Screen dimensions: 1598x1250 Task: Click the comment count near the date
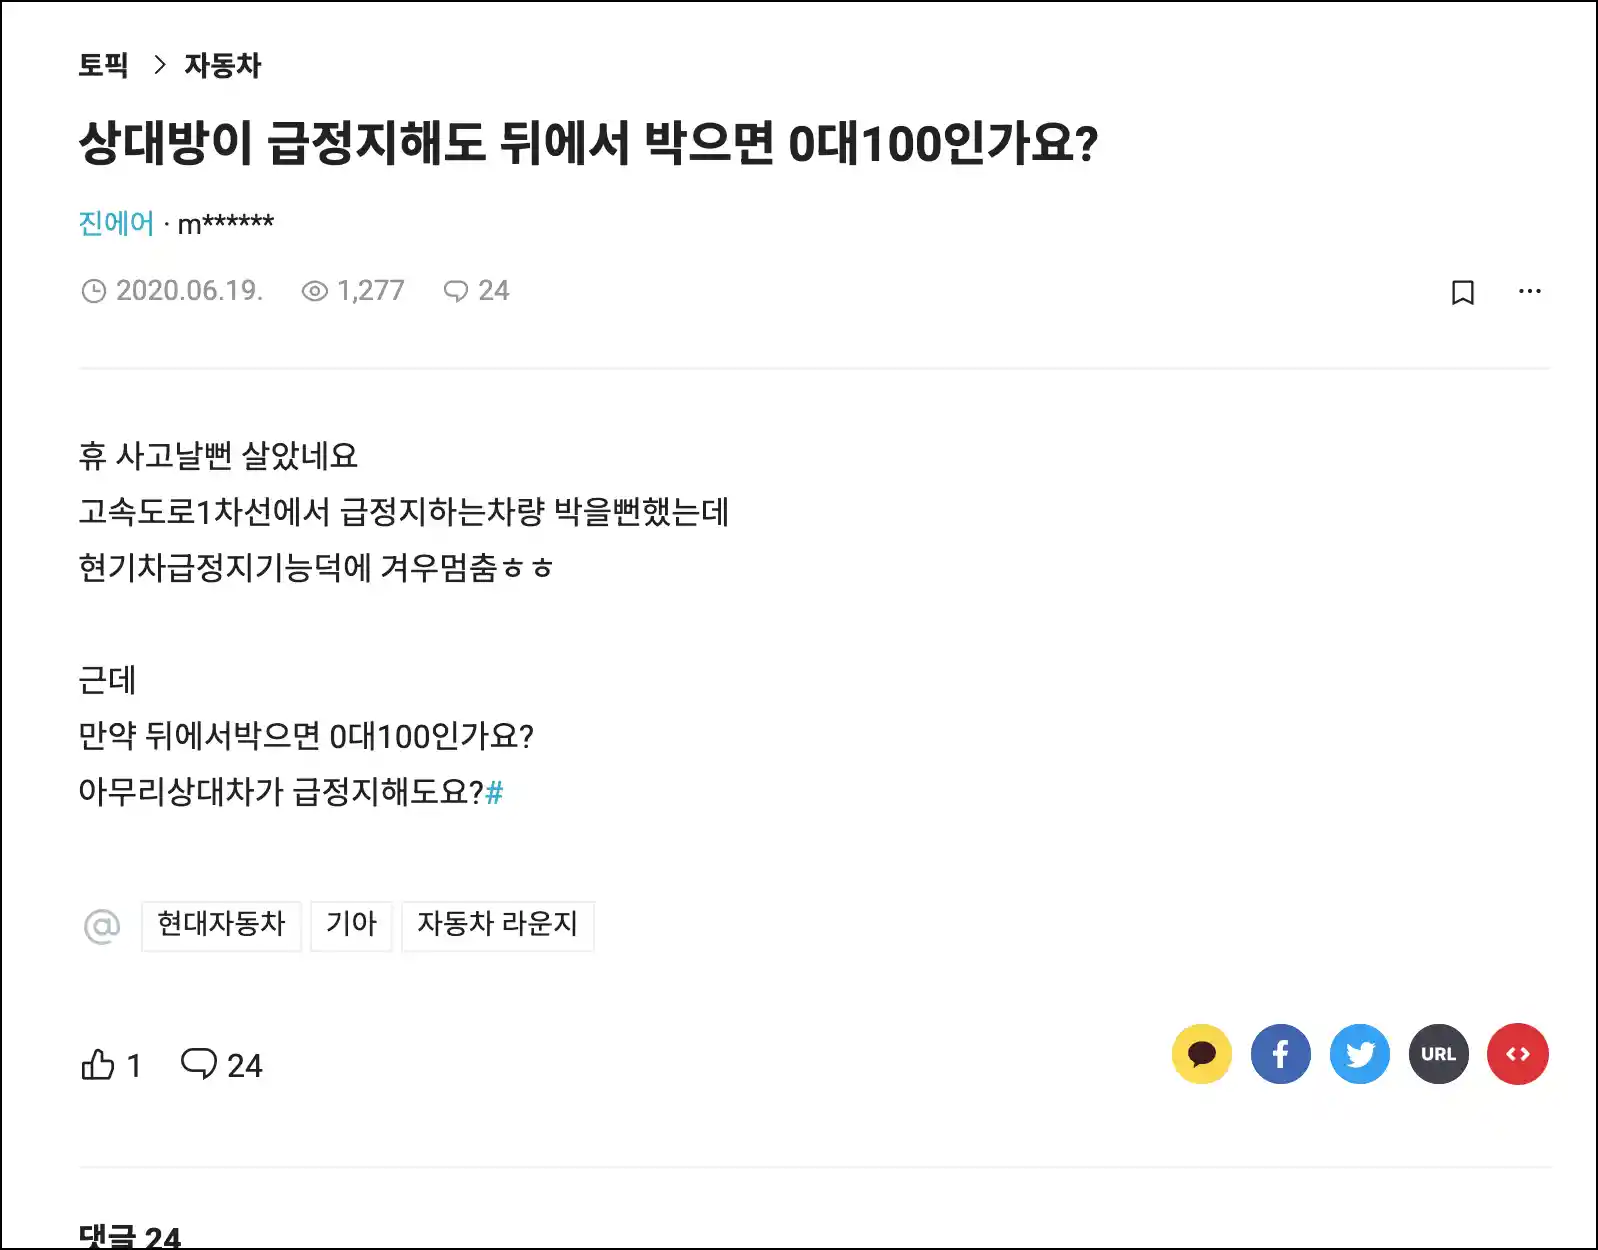477,291
